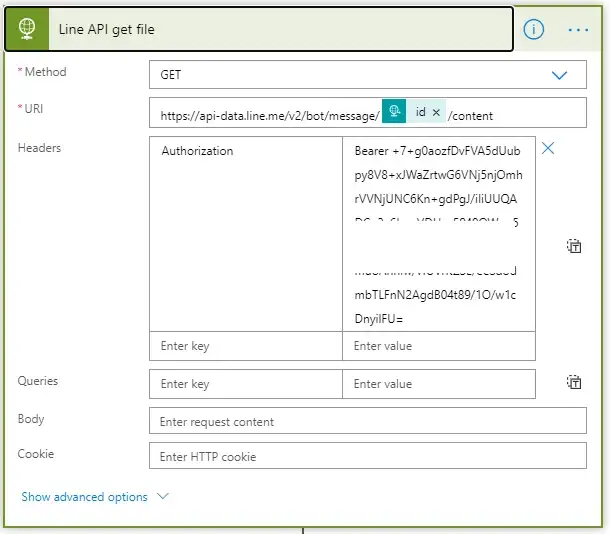Screen dimensions: 610x534
Task: Click the URI label
Action: pos(33,109)
